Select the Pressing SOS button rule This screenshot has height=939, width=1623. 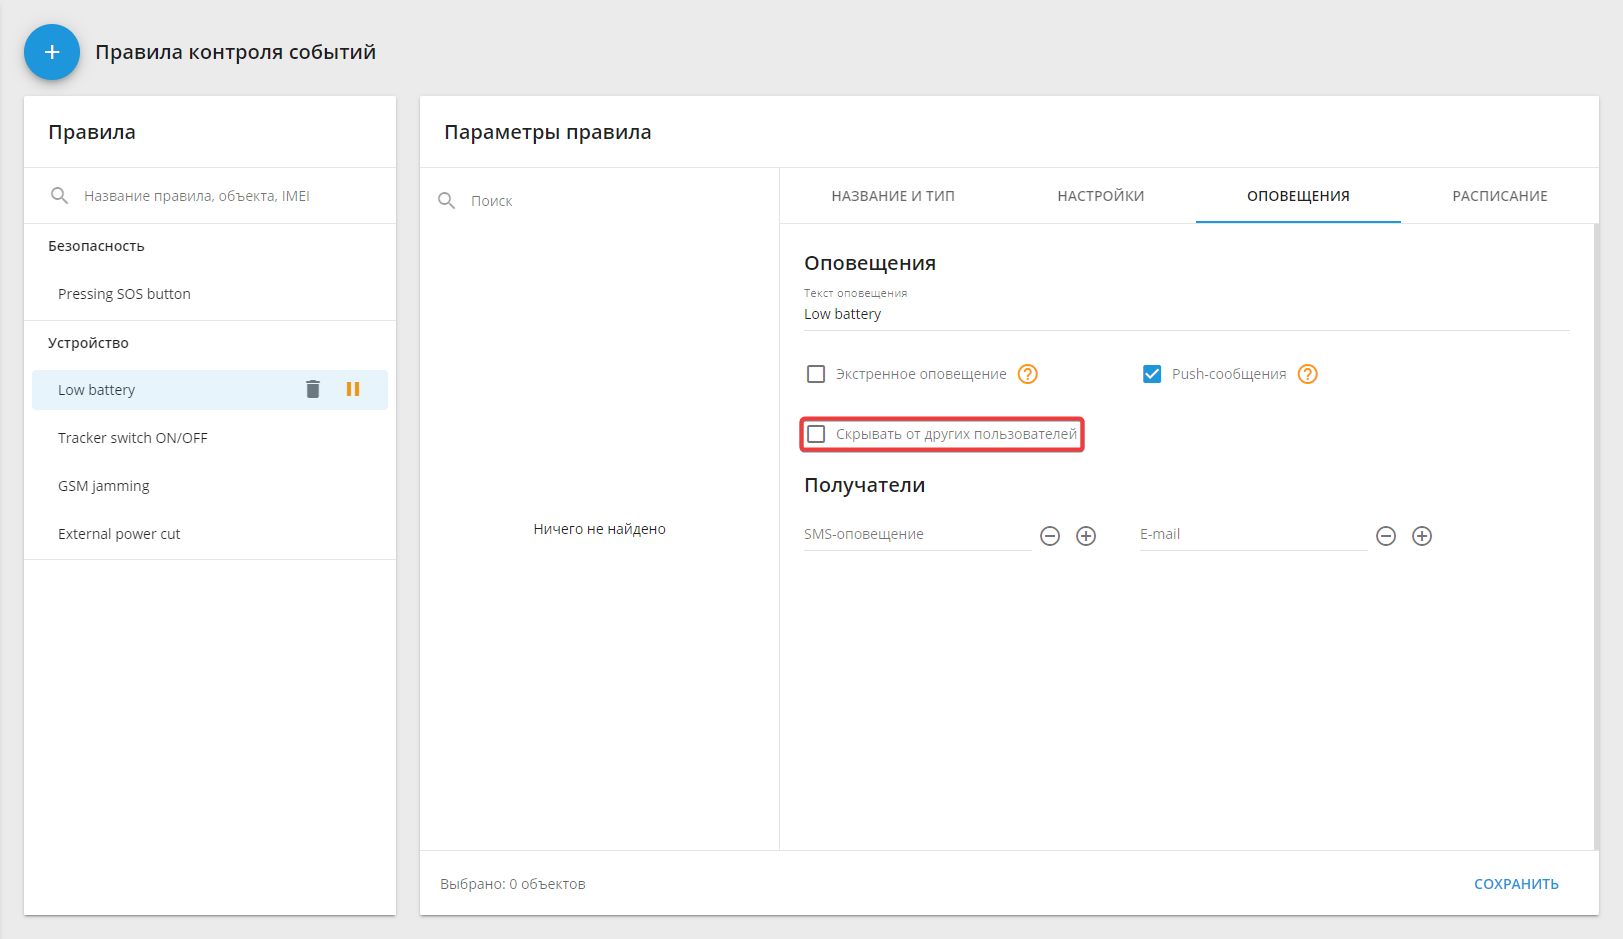124,294
